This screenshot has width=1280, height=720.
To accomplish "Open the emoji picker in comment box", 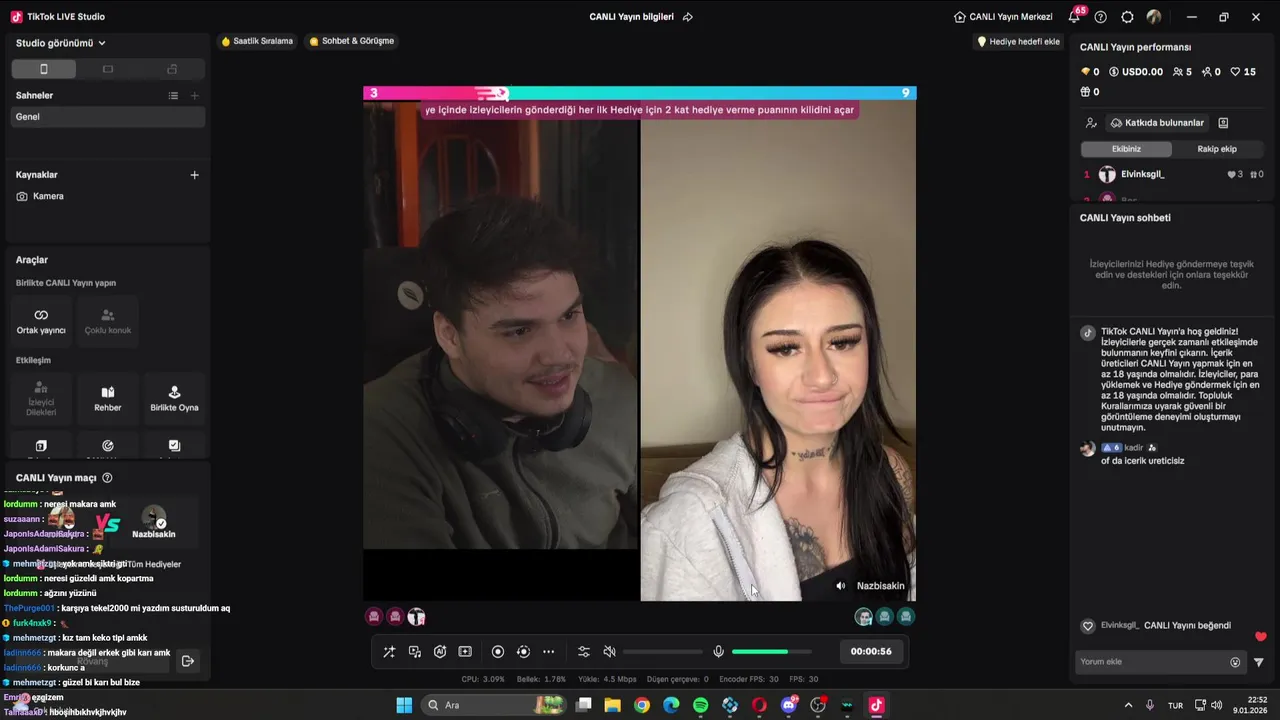I will tap(1235, 662).
